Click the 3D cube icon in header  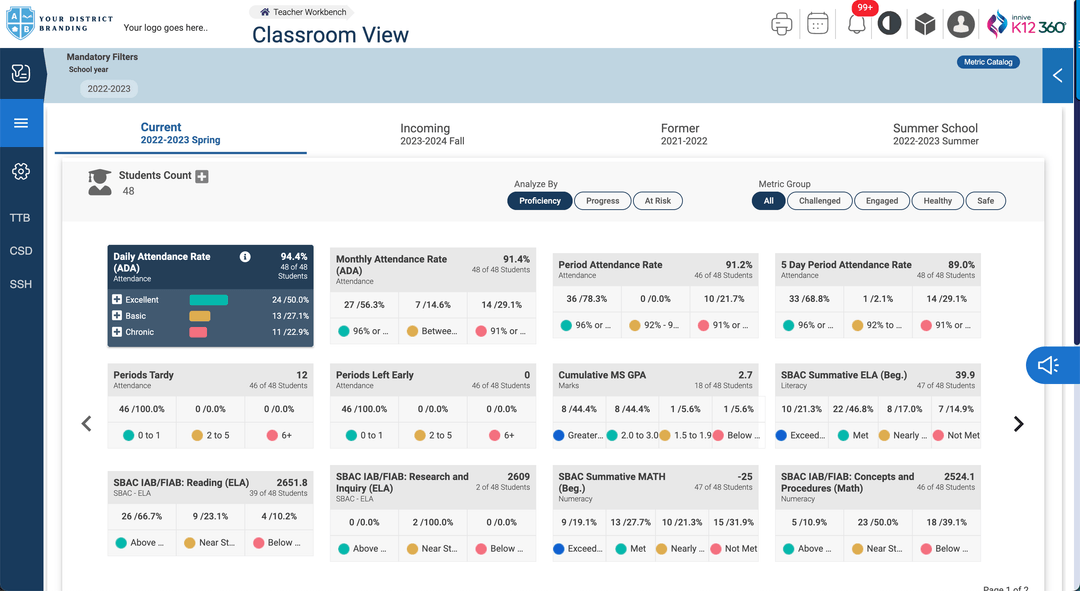click(x=925, y=24)
